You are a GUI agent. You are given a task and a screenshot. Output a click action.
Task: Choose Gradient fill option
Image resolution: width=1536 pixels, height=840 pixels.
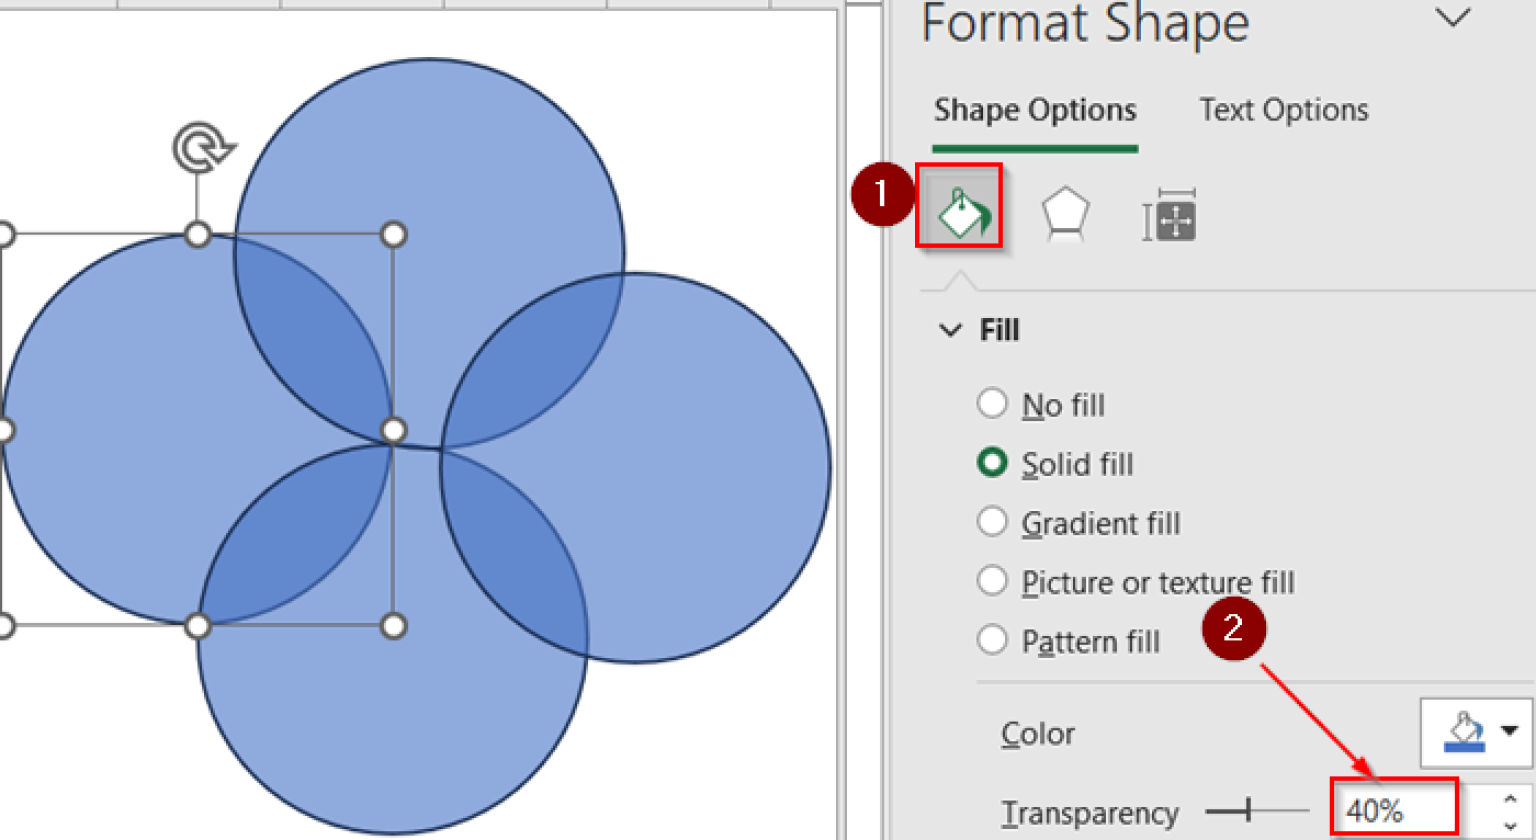[1079, 522]
